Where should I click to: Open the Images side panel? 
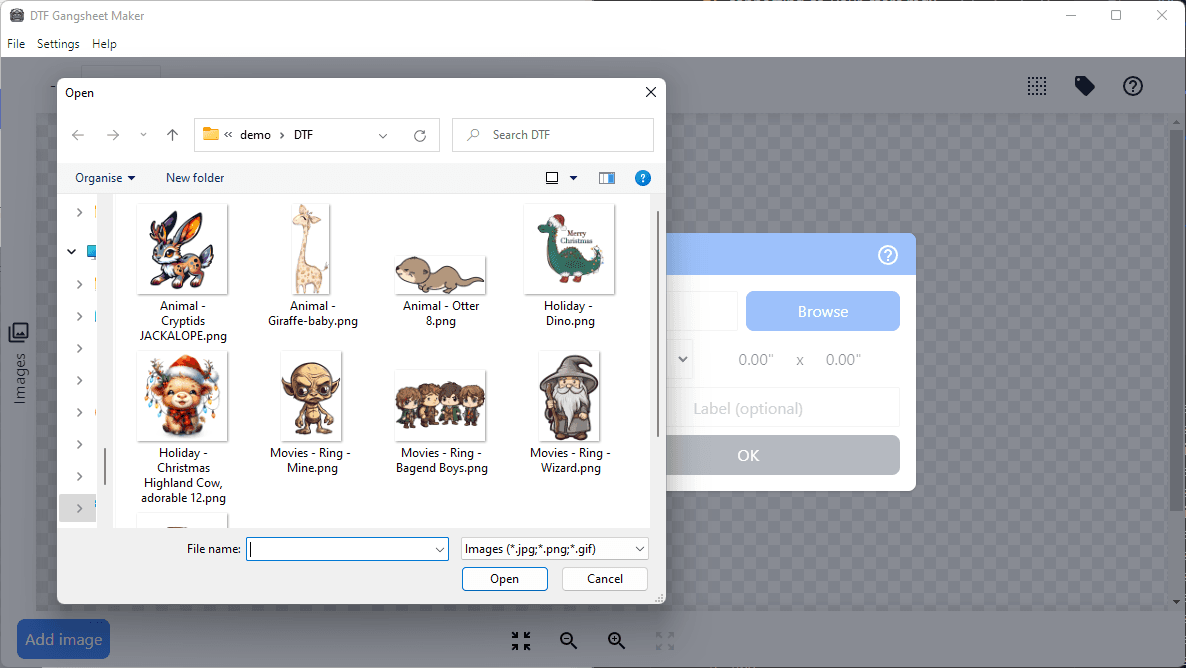[19, 362]
